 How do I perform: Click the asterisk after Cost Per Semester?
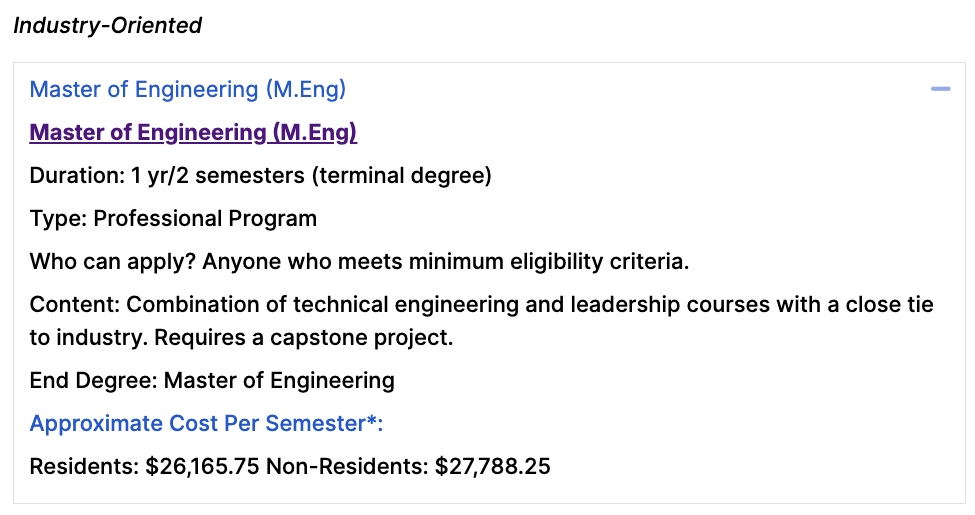tap(372, 419)
